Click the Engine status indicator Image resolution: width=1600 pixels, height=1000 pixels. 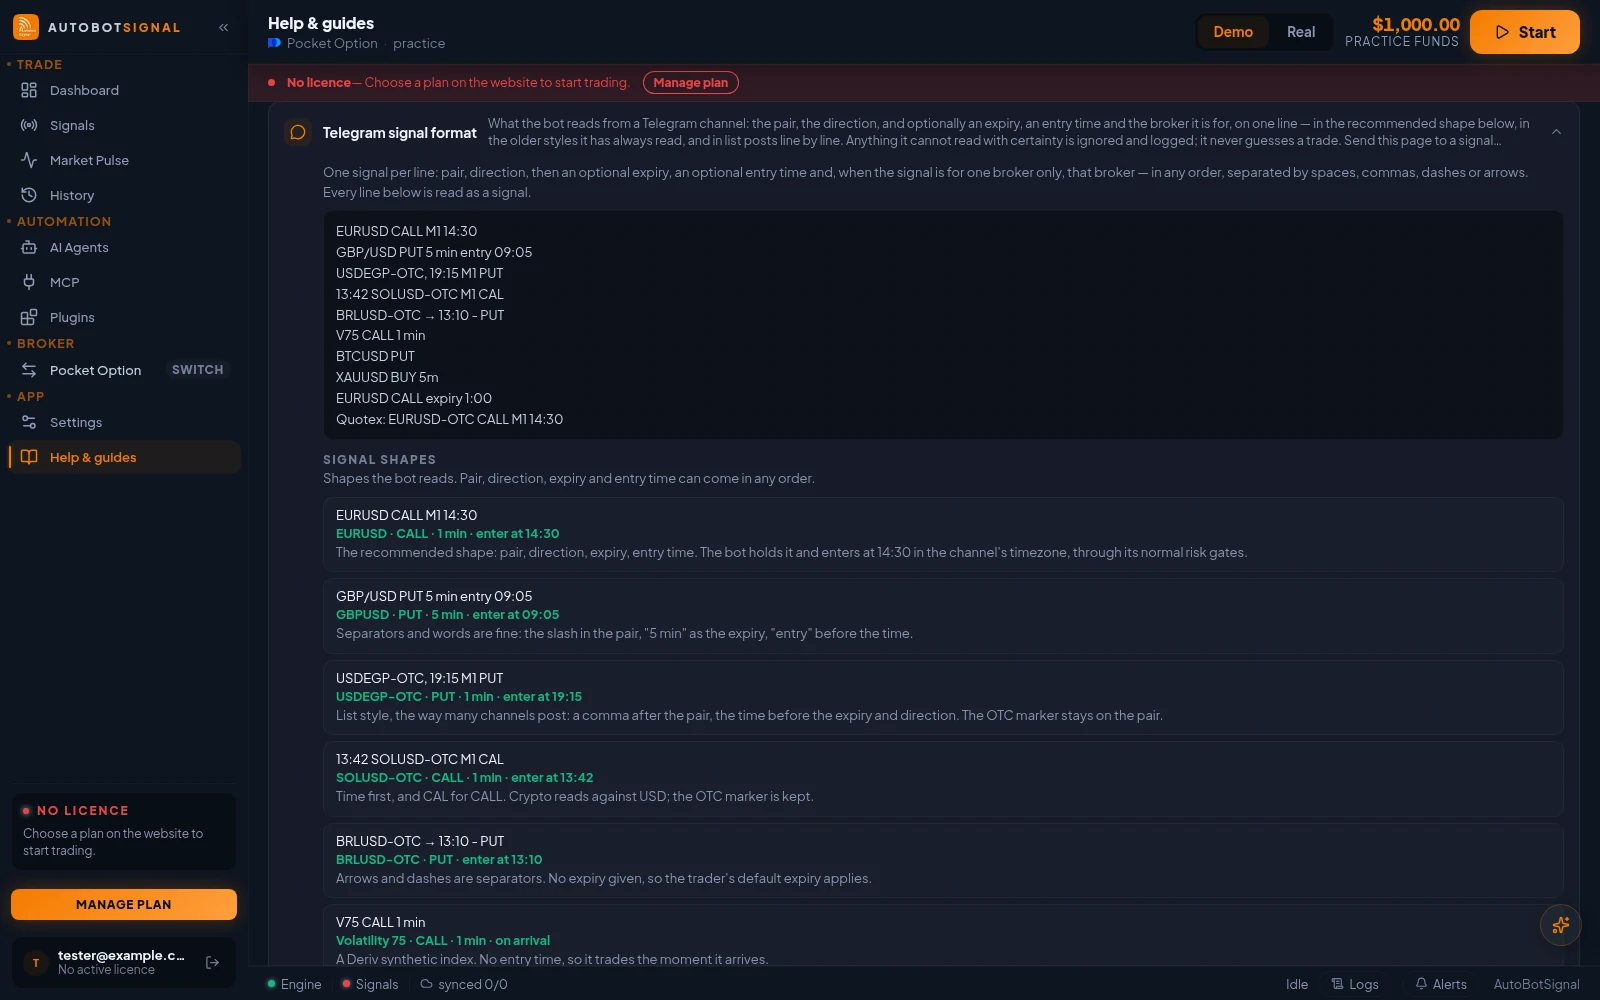point(294,984)
